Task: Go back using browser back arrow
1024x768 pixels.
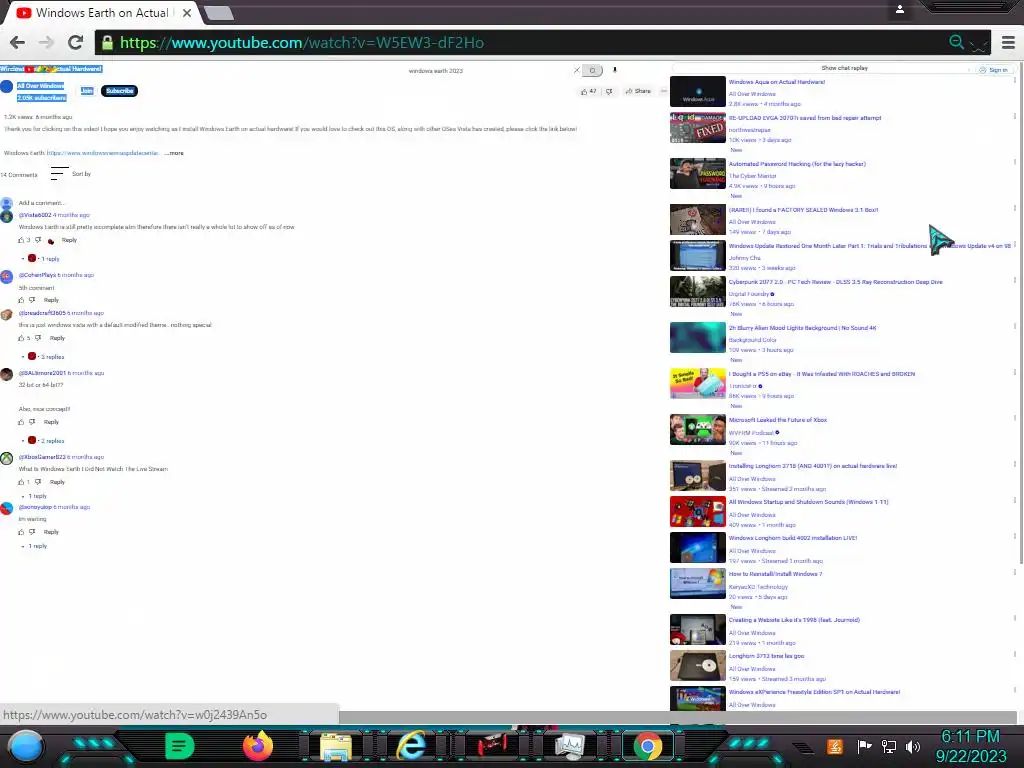Action: [x=18, y=42]
